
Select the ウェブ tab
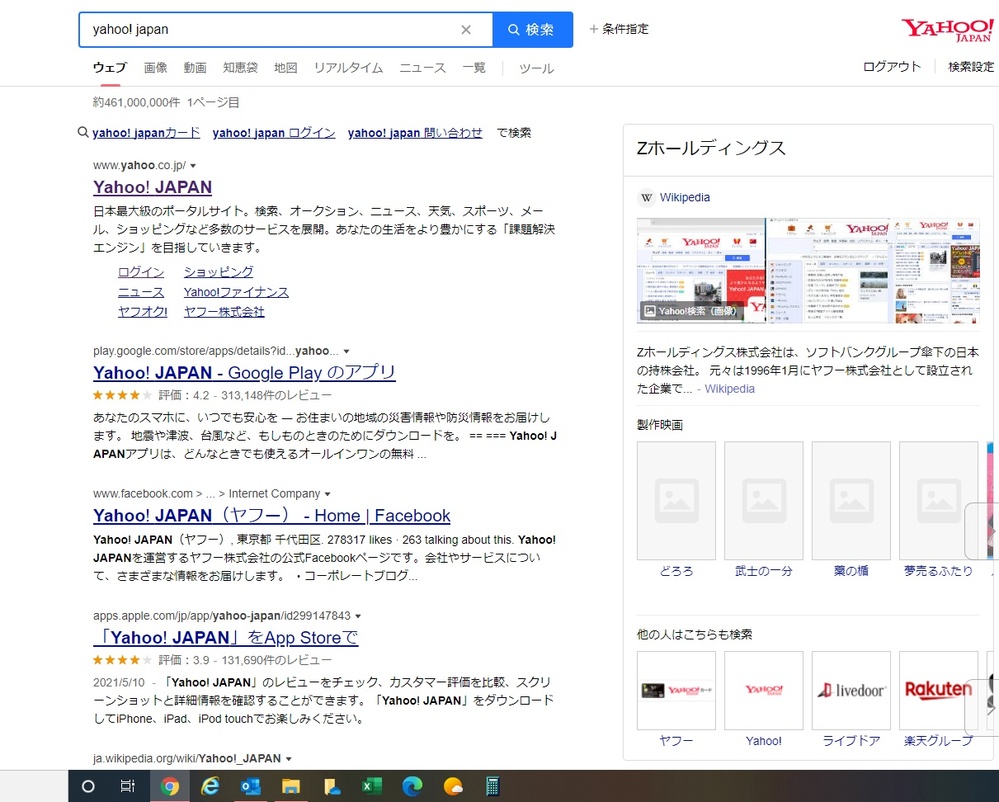[x=110, y=68]
